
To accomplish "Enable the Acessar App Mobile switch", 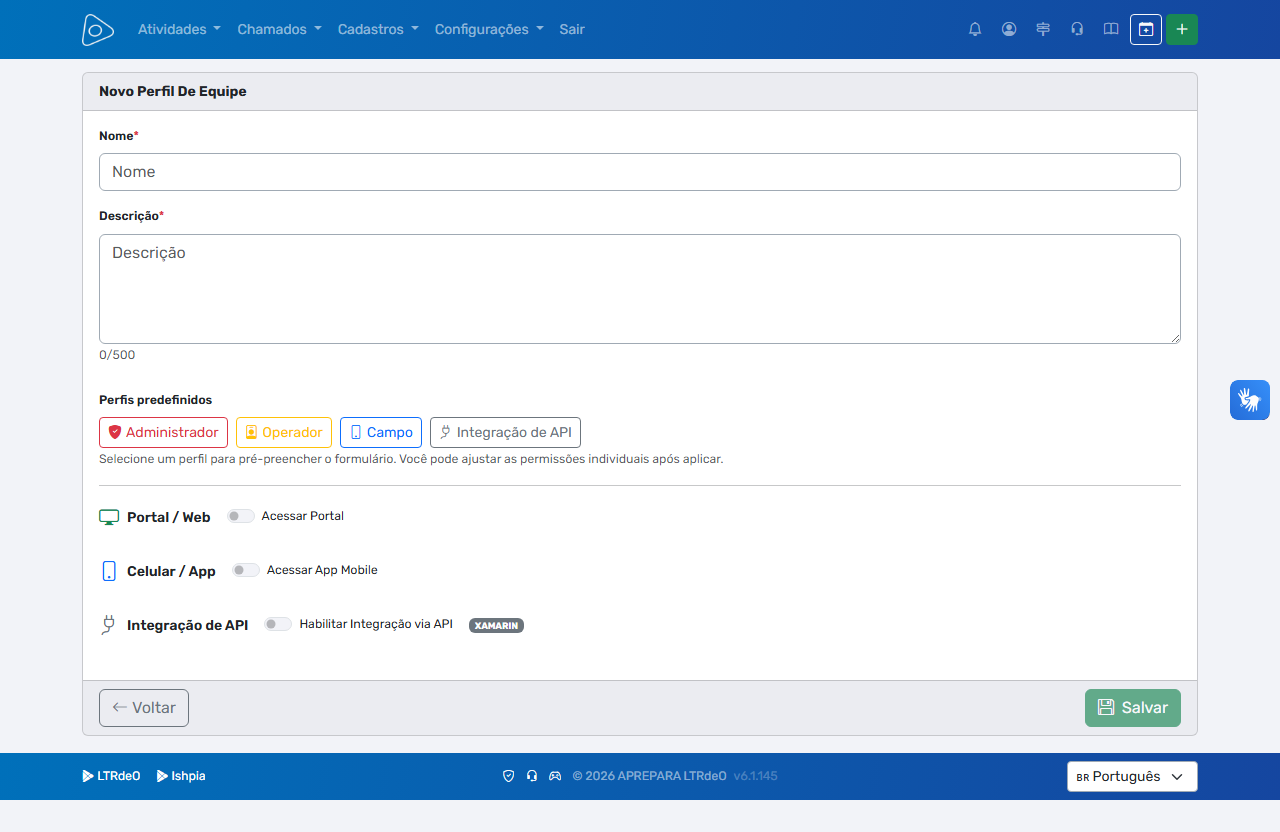I will (246, 570).
